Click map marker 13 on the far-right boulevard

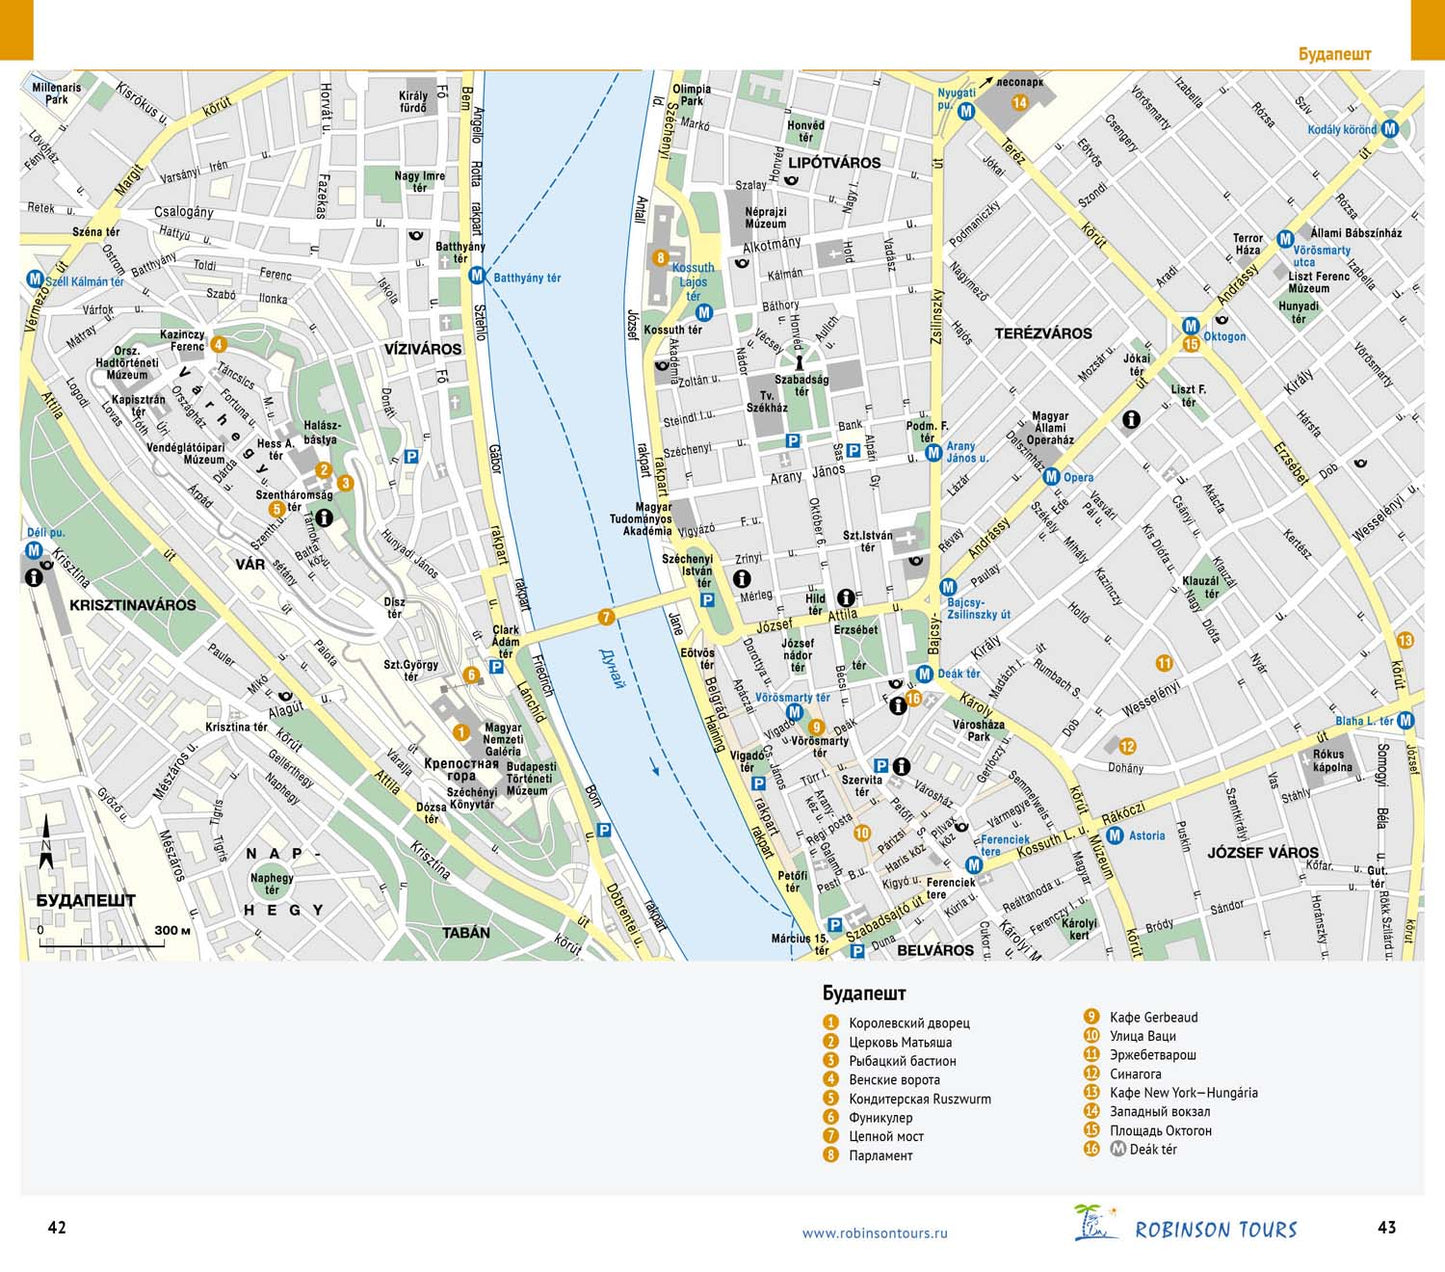click(1405, 640)
